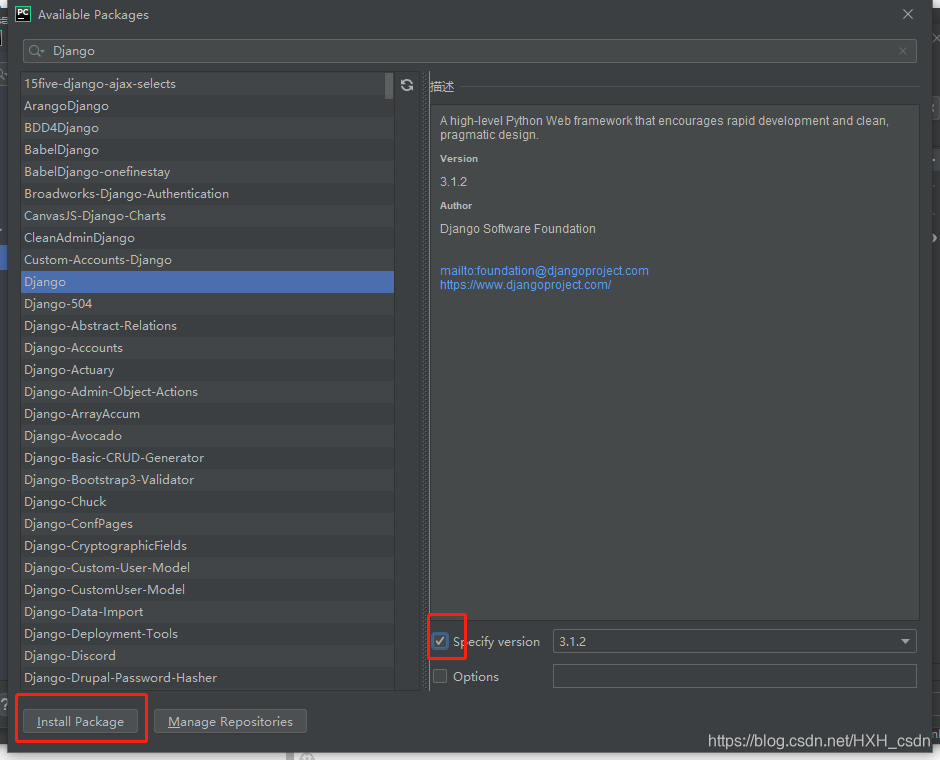The height and width of the screenshot is (760, 940).
Task: Select Django-CustomUser-Model package
Action: click(x=207, y=590)
